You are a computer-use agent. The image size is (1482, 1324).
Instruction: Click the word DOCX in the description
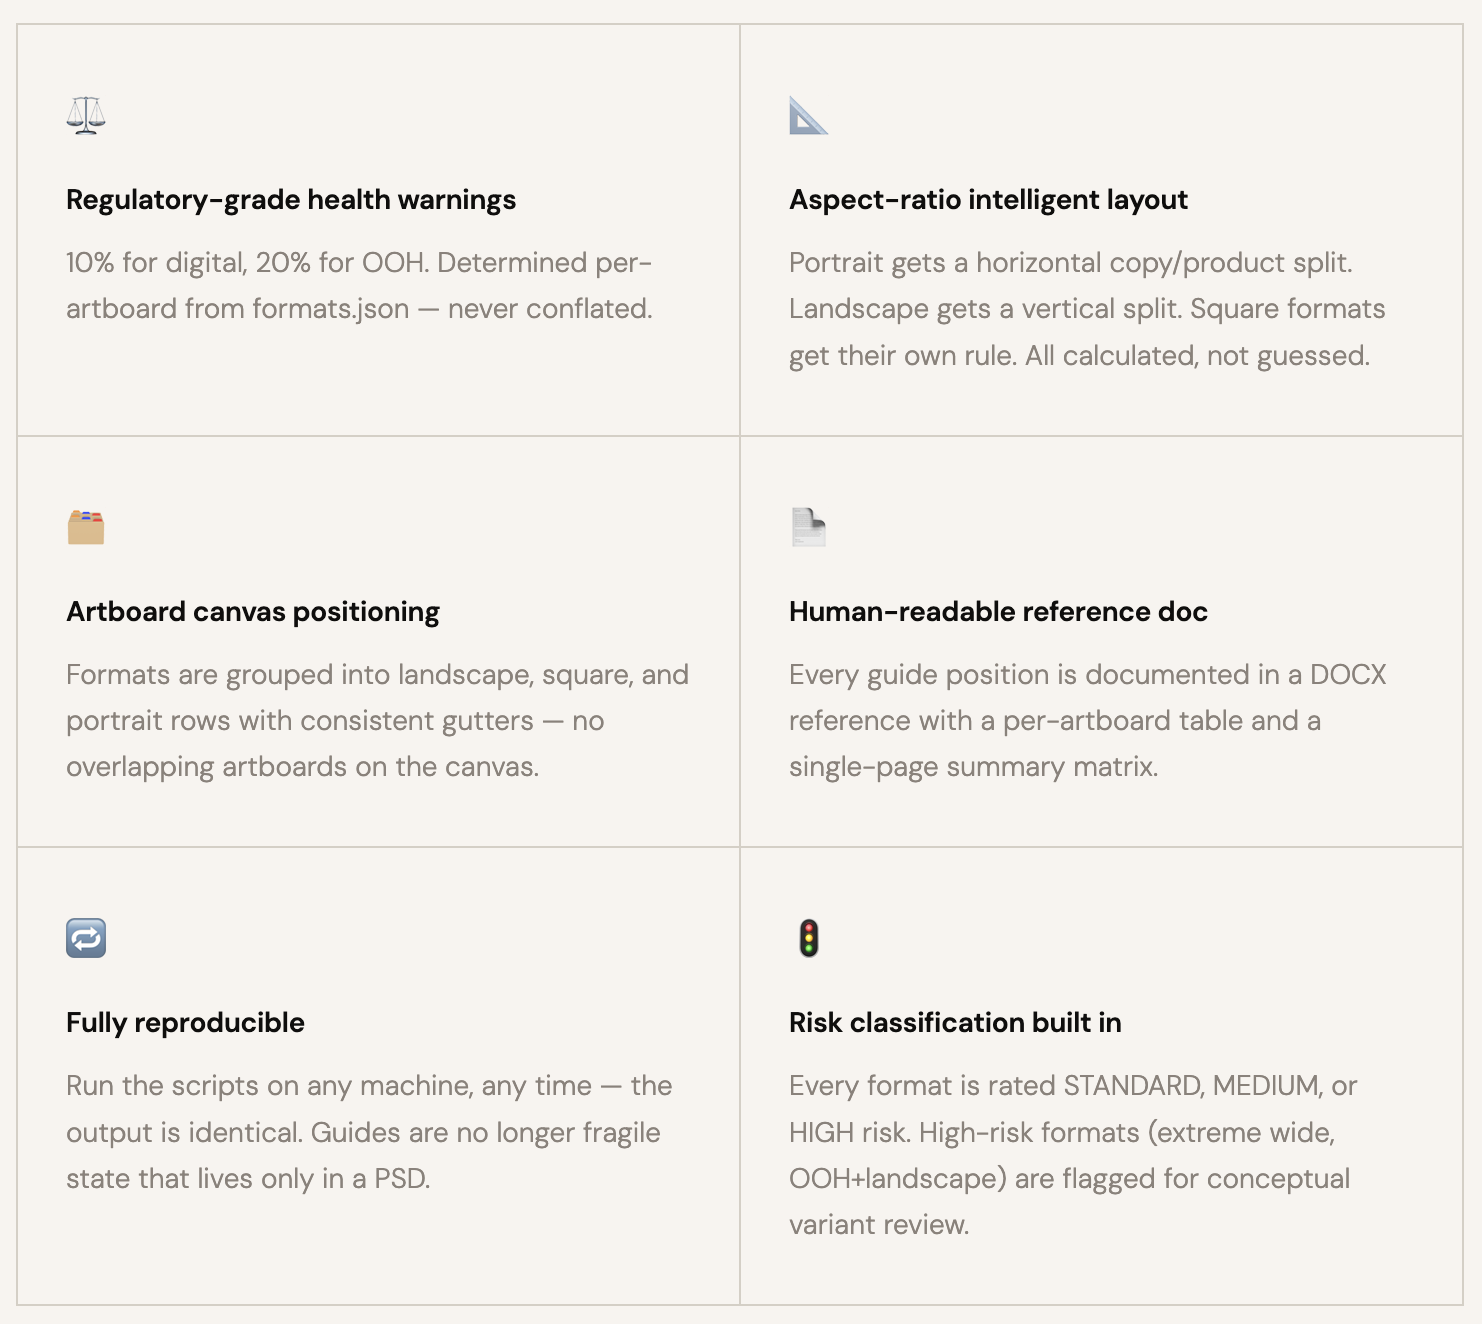coord(1348,675)
